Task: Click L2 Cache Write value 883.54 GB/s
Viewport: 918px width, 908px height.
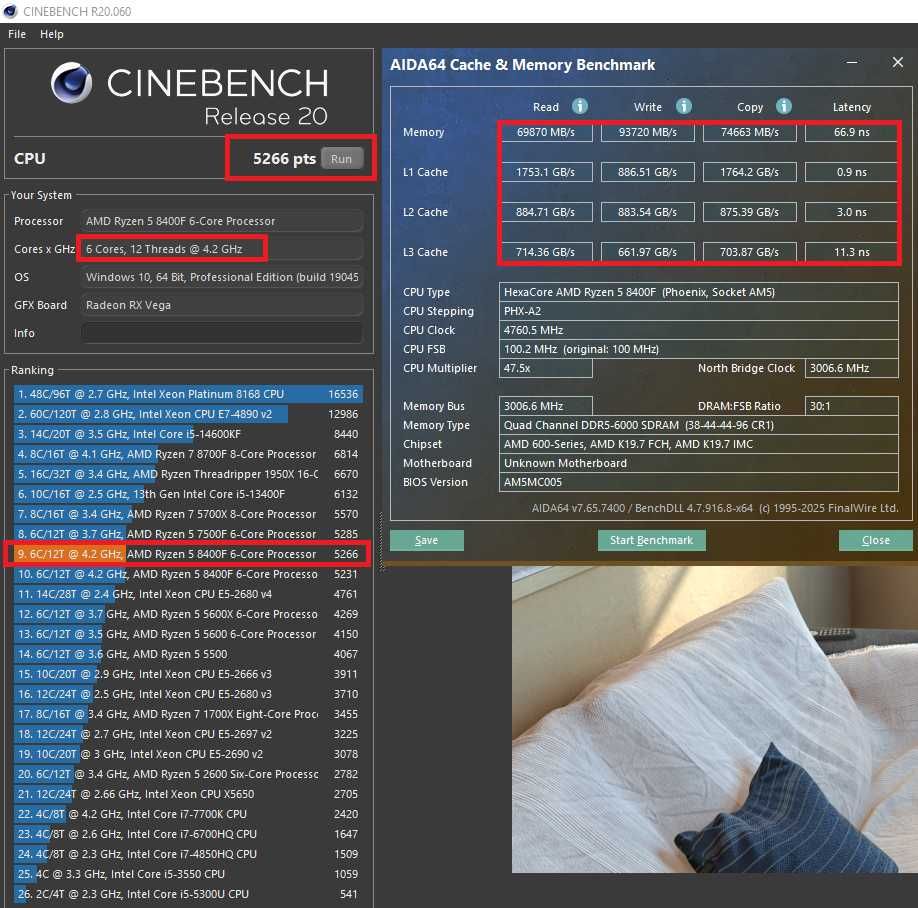Action: 648,212
